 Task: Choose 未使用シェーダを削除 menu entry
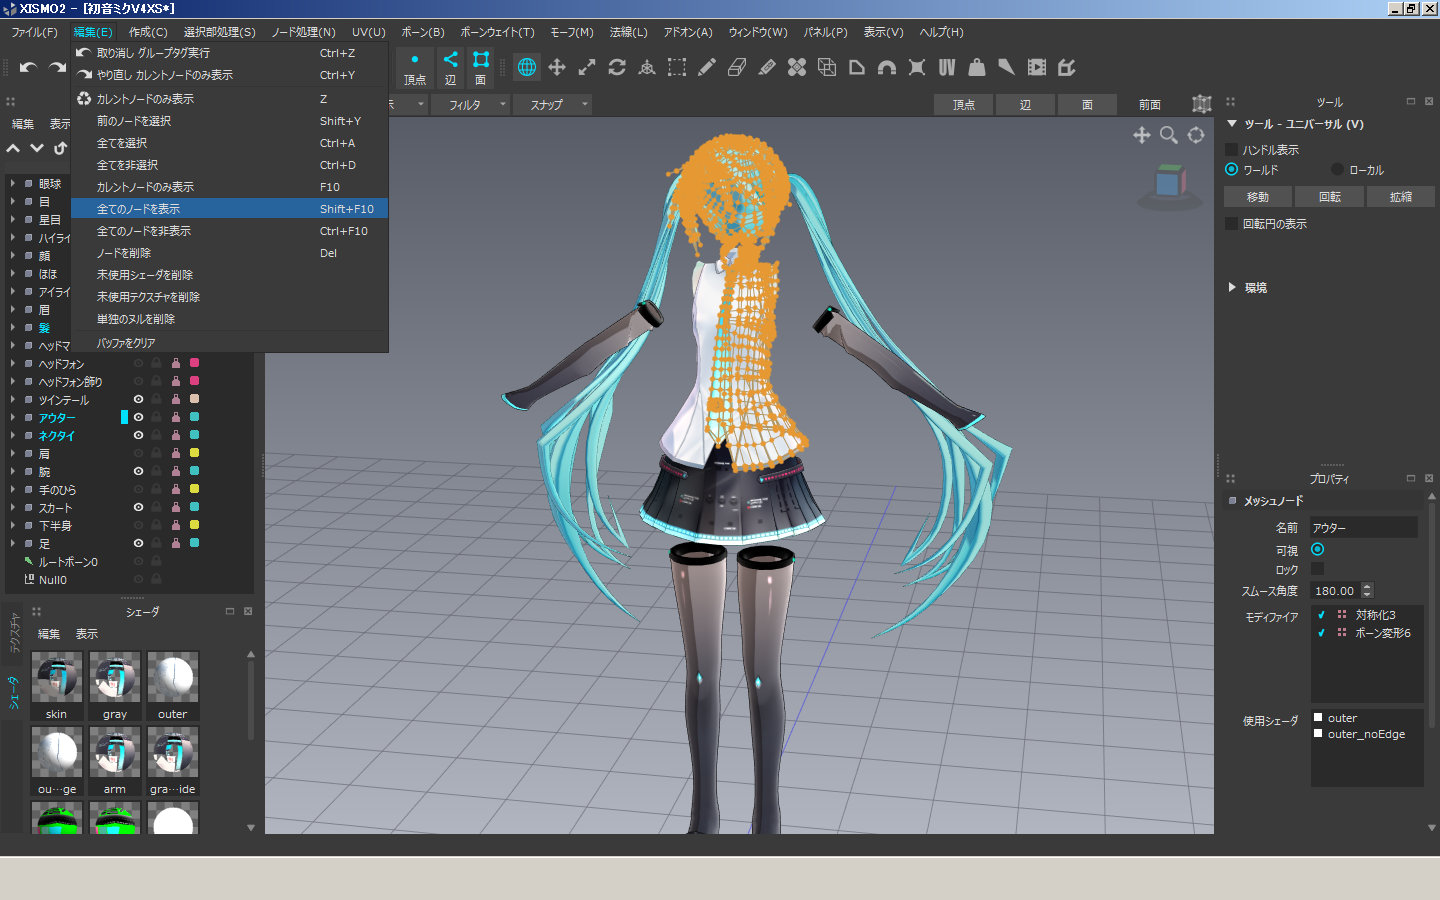point(229,275)
